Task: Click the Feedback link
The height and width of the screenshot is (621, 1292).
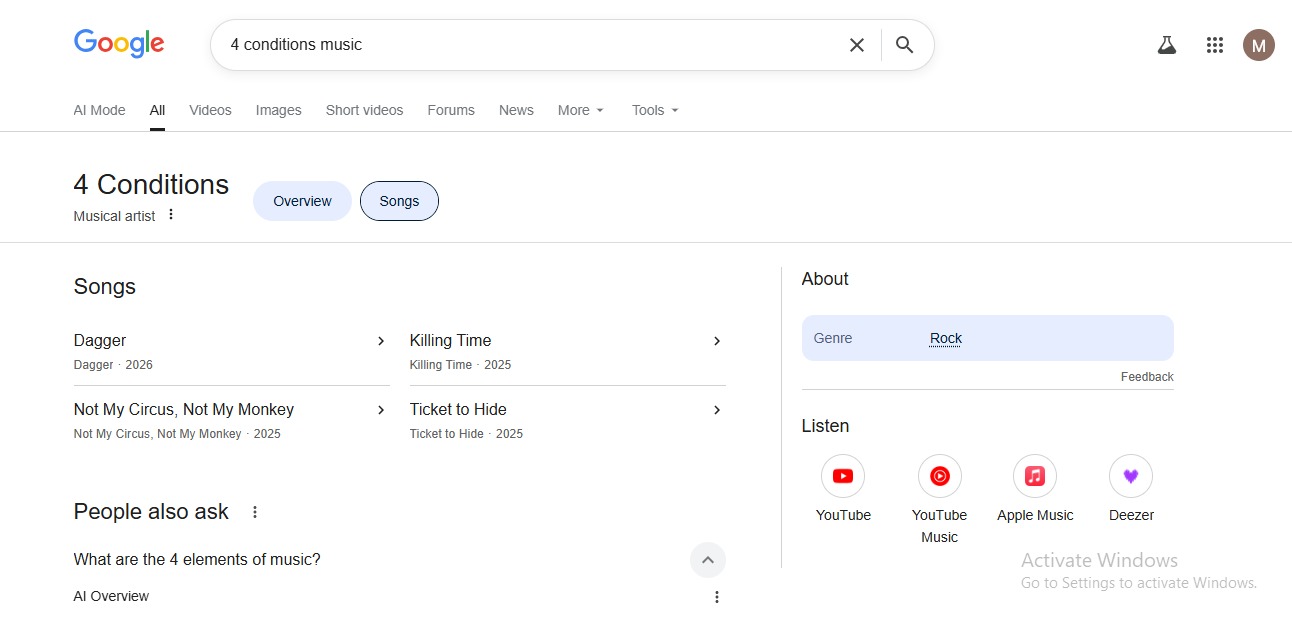Action: pos(1147,377)
